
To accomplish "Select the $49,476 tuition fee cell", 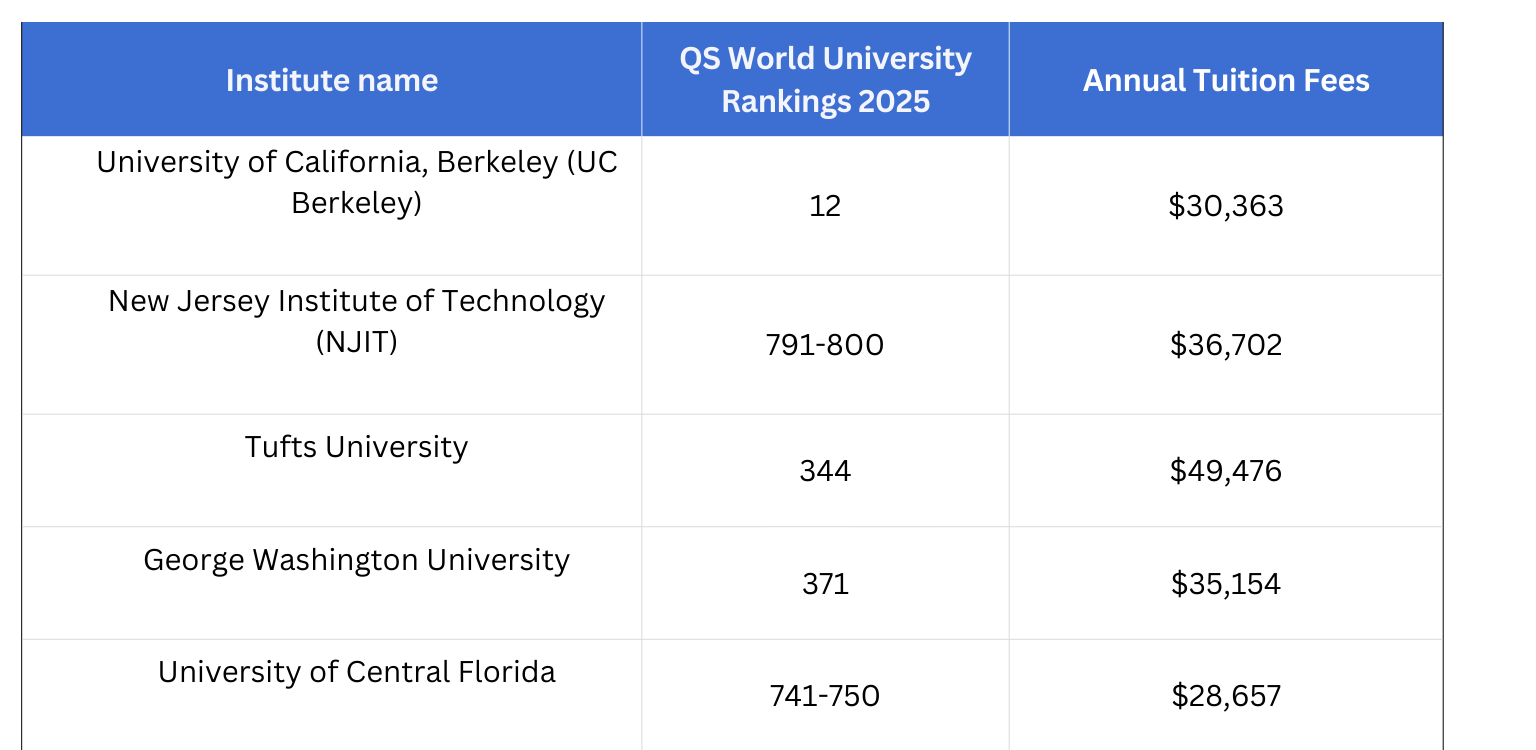I will click(1226, 471).
